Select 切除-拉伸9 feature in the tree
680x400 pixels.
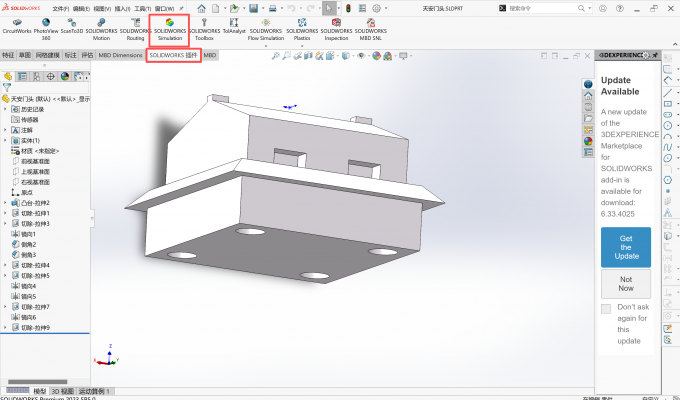35,327
